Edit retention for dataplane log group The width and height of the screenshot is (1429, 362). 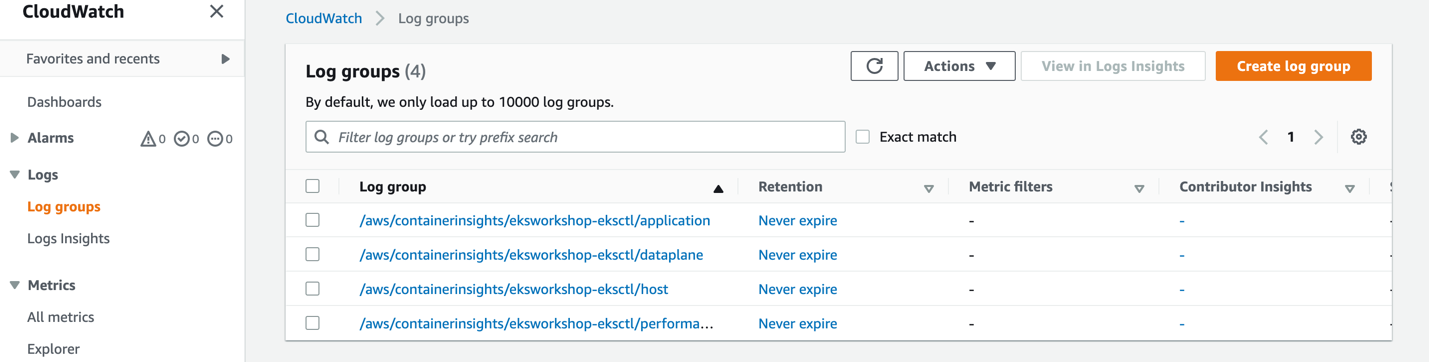pyautogui.click(x=798, y=254)
